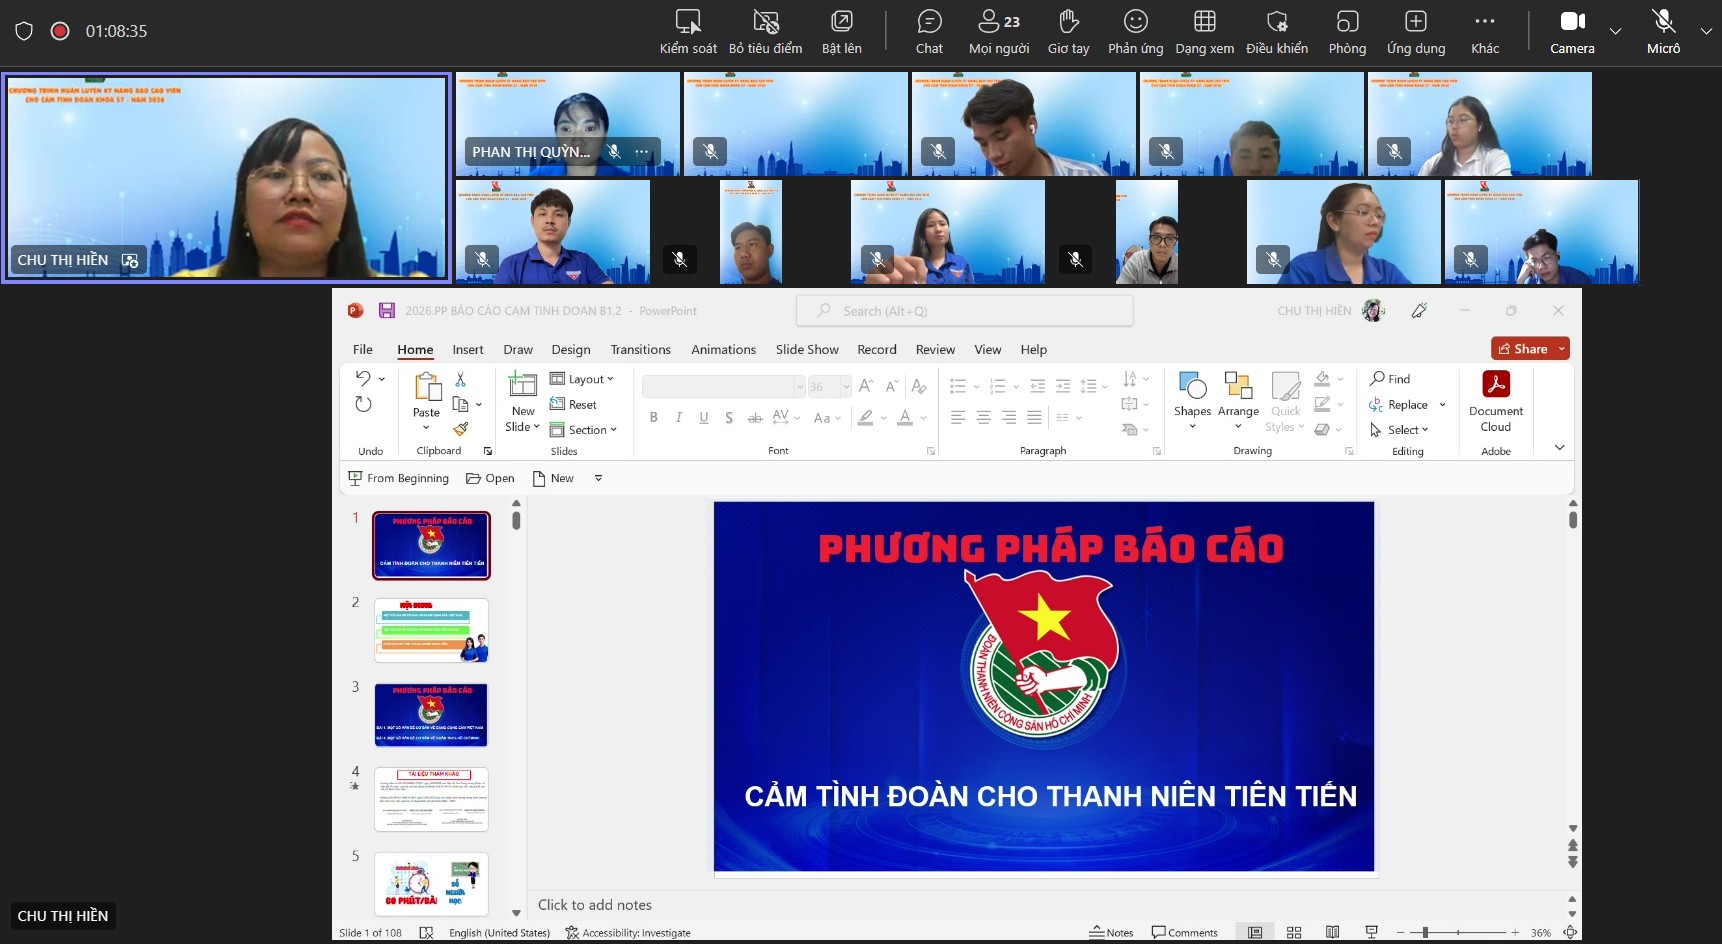Image resolution: width=1722 pixels, height=944 pixels.
Task: Open the Chat panel in Teams
Action: click(929, 31)
